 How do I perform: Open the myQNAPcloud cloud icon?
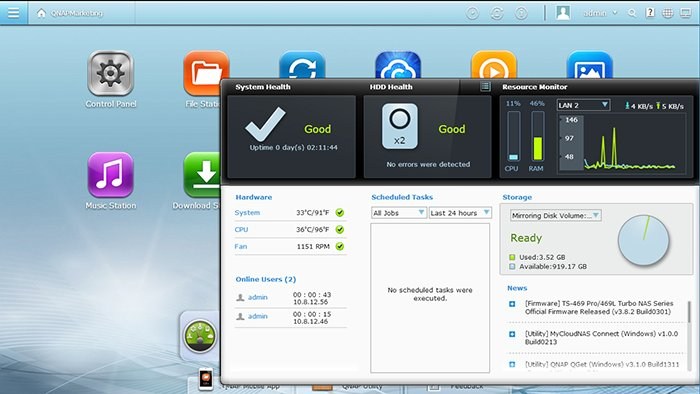click(398, 65)
